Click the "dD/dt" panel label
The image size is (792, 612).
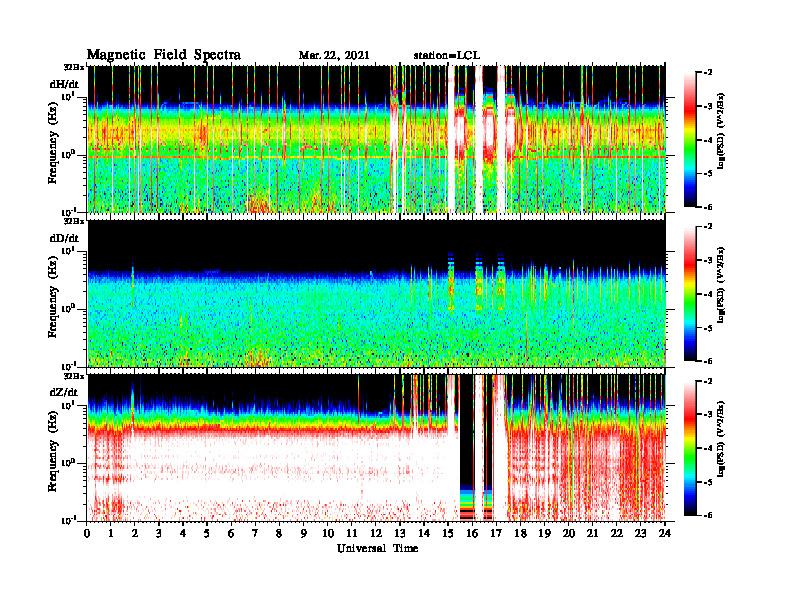pyautogui.click(x=64, y=238)
